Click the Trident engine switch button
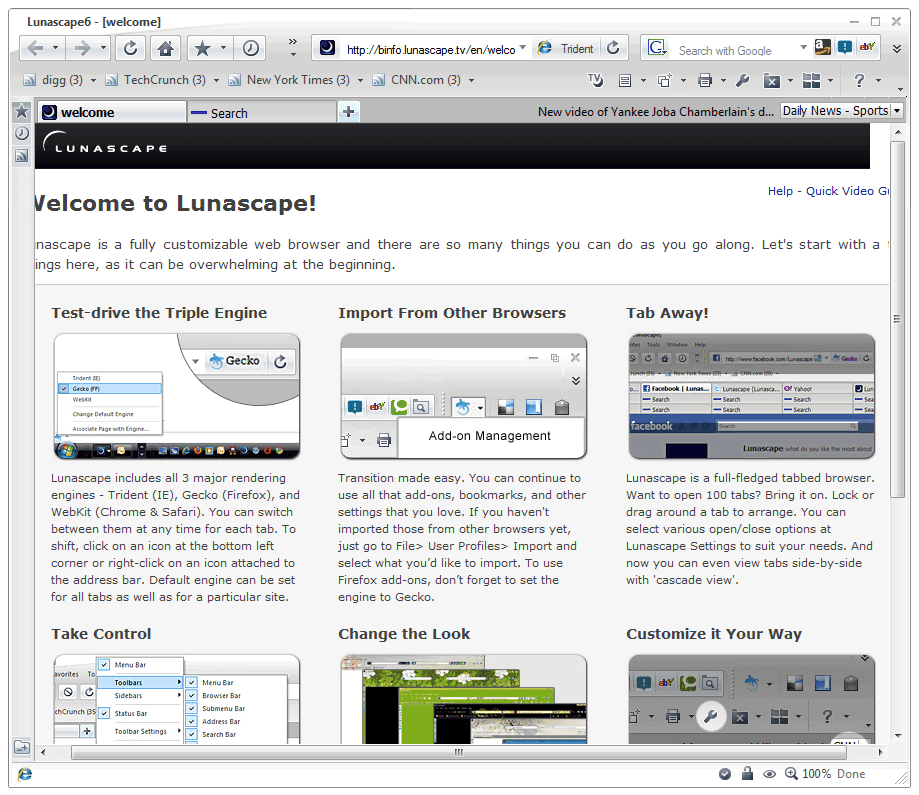 point(566,49)
